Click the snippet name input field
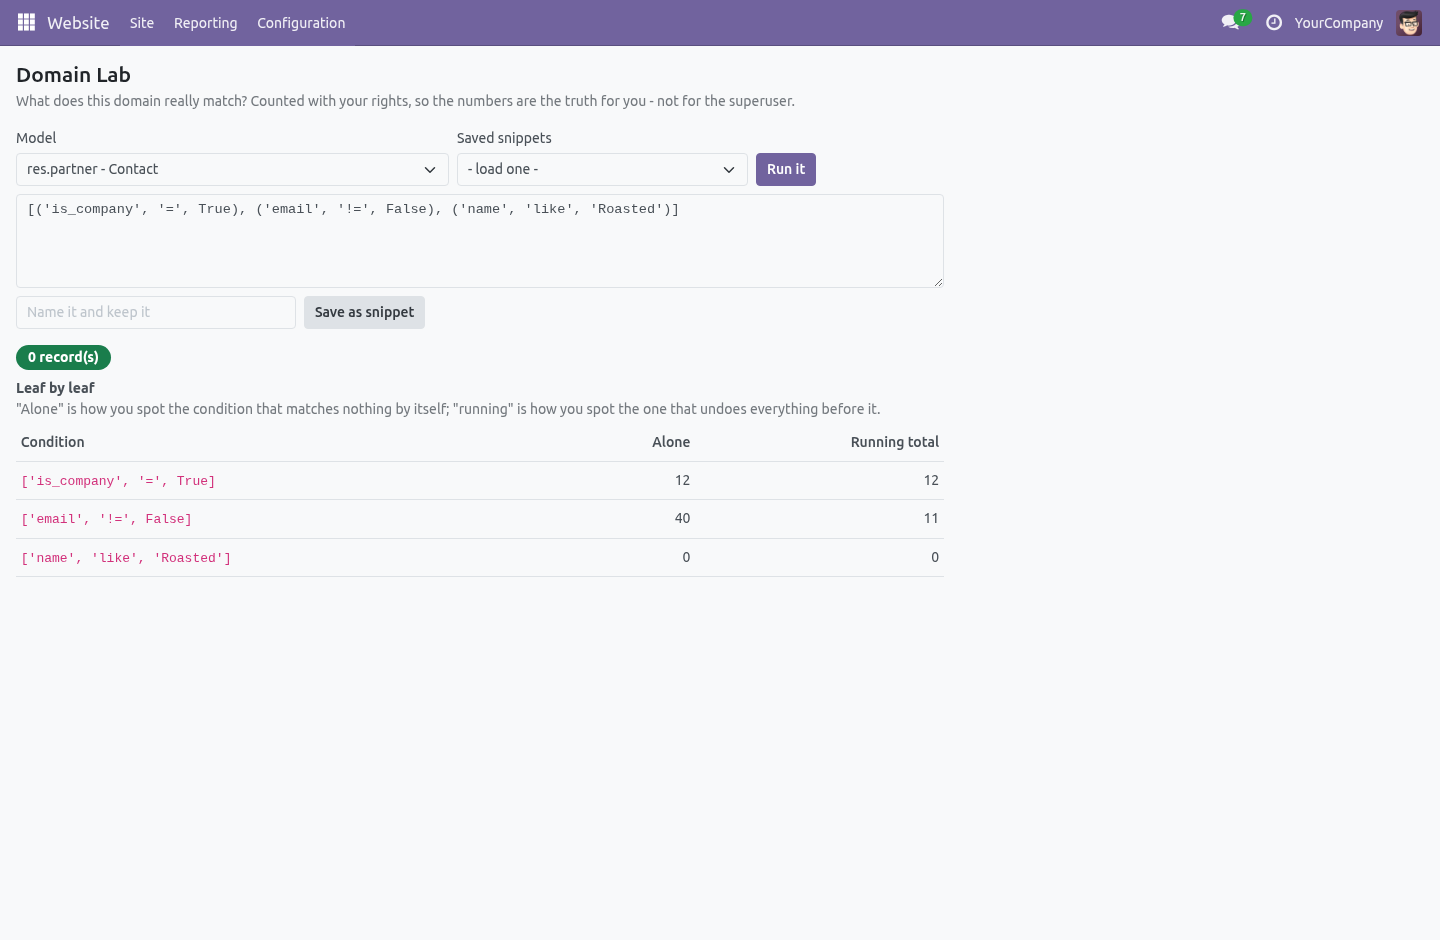The height and width of the screenshot is (940, 1440). [156, 312]
